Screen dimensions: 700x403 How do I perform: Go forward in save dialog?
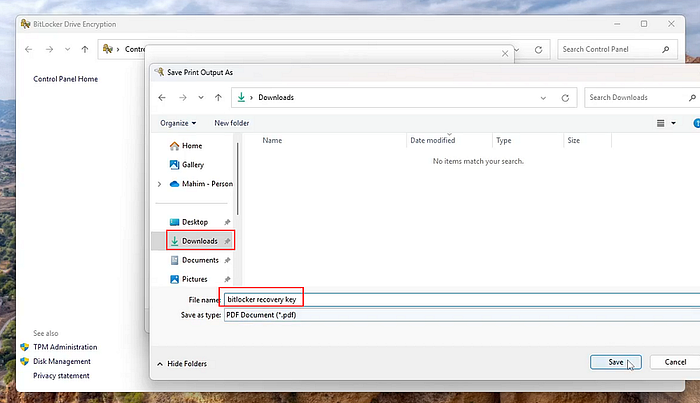click(x=183, y=97)
